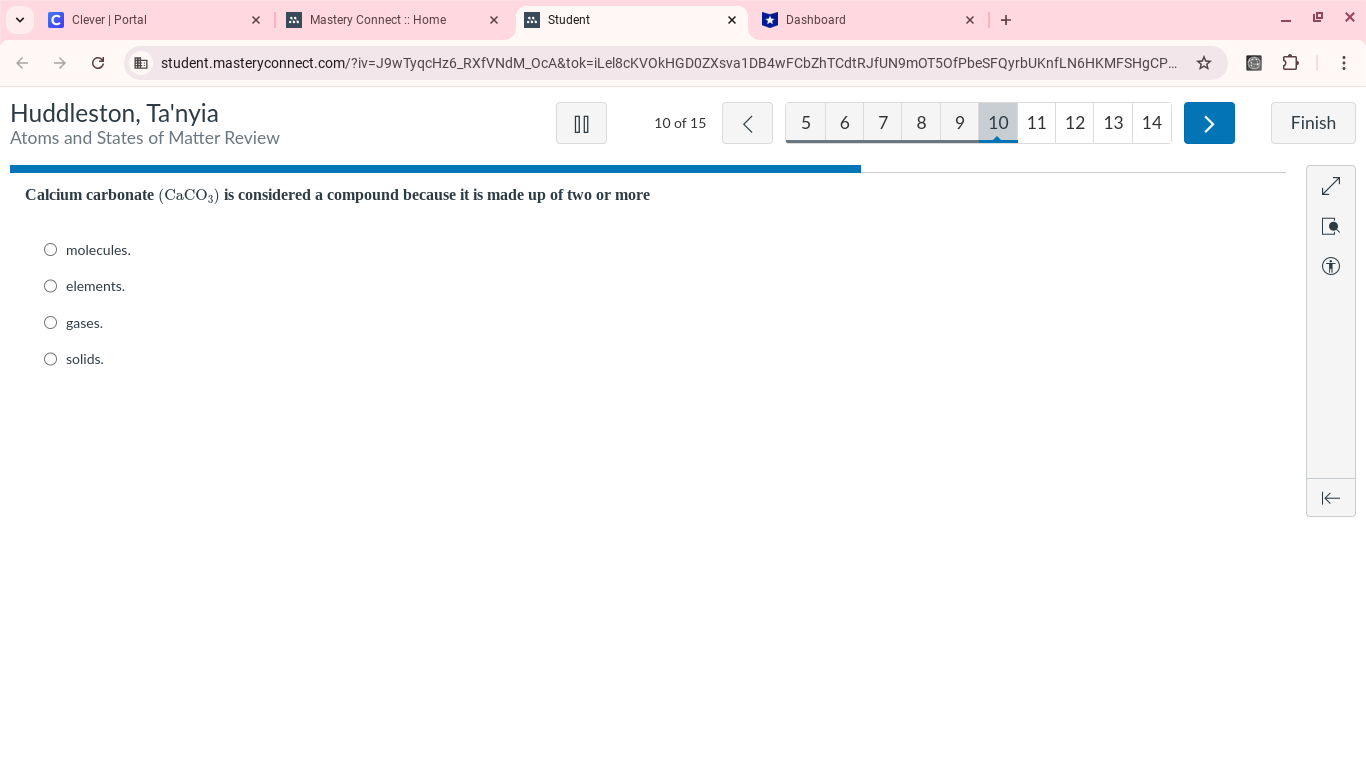
Task: Click the Calcium carbonate question text
Action: [337, 195]
